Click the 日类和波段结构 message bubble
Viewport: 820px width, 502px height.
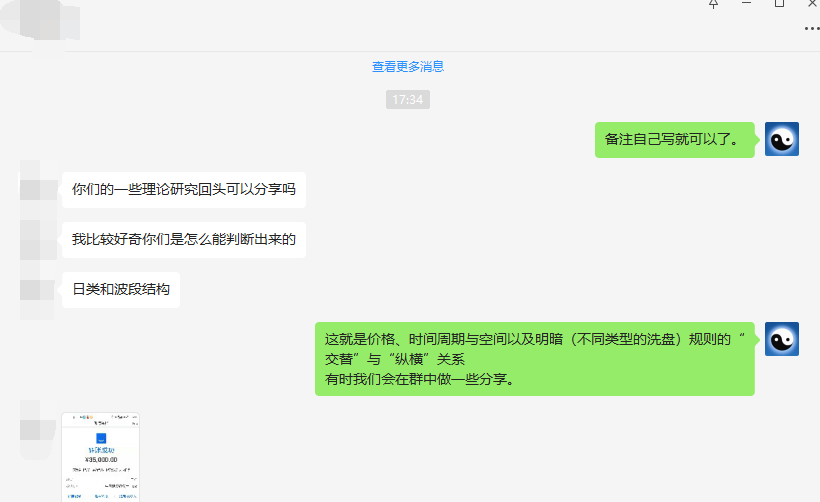(x=120, y=290)
